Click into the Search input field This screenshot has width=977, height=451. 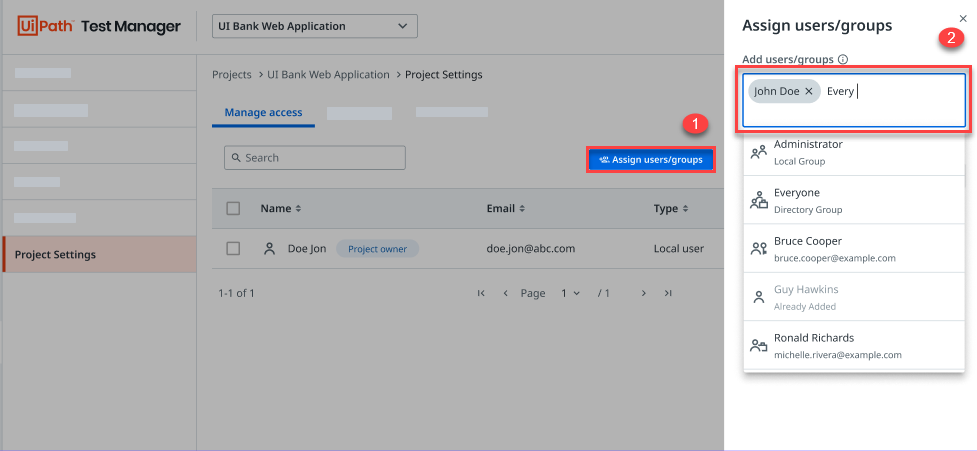[x=315, y=158]
